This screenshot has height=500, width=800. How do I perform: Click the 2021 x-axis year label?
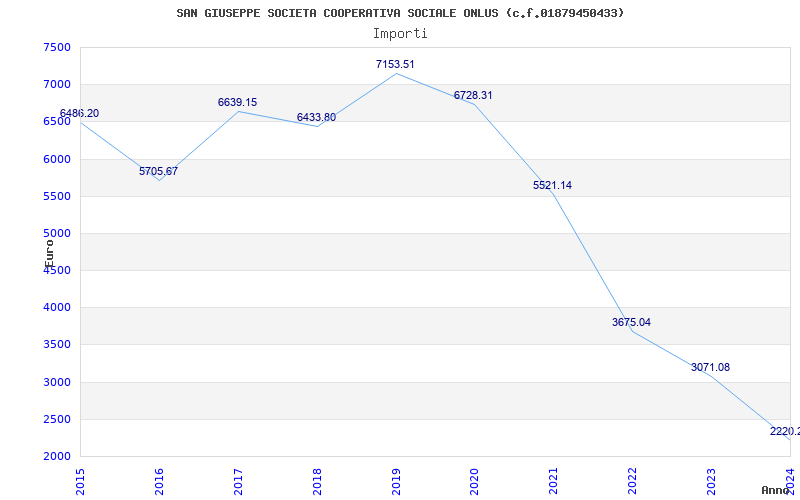pyautogui.click(x=554, y=481)
